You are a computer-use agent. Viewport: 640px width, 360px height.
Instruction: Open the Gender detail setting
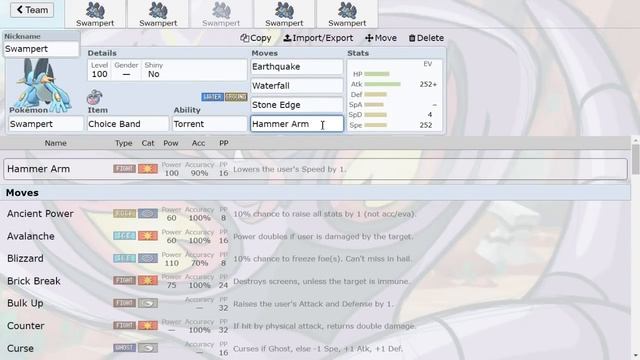[126, 70]
